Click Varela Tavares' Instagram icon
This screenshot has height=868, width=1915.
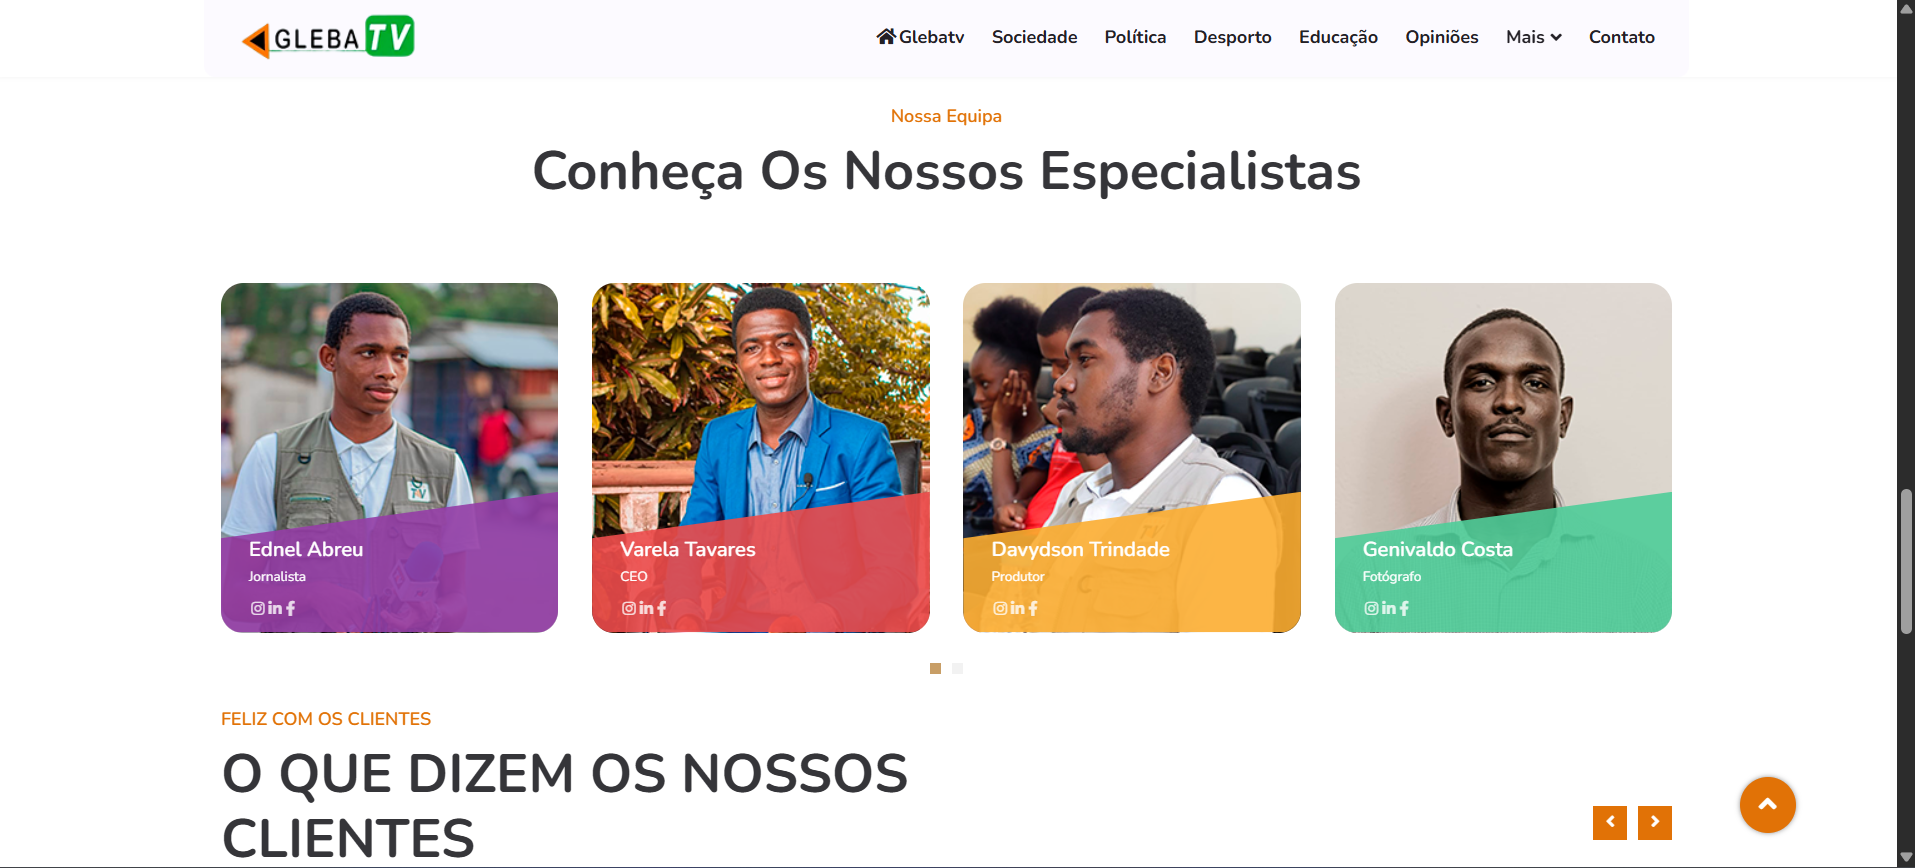[x=629, y=608]
